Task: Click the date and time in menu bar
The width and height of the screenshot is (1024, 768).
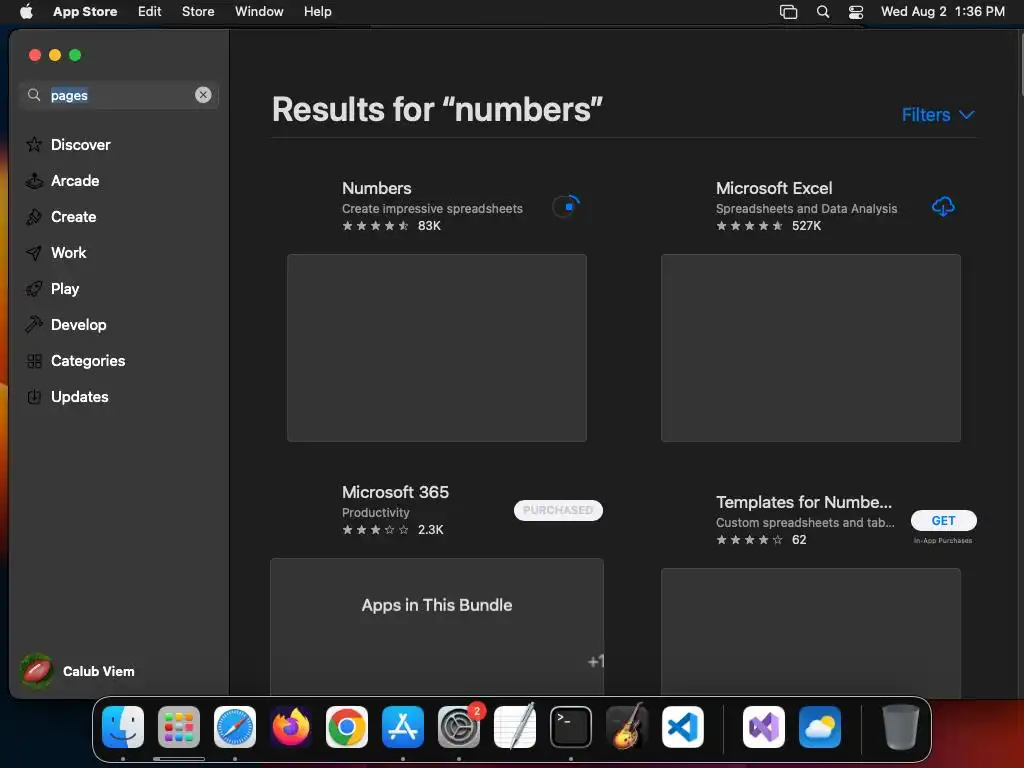Action: pyautogui.click(x=942, y=12)
